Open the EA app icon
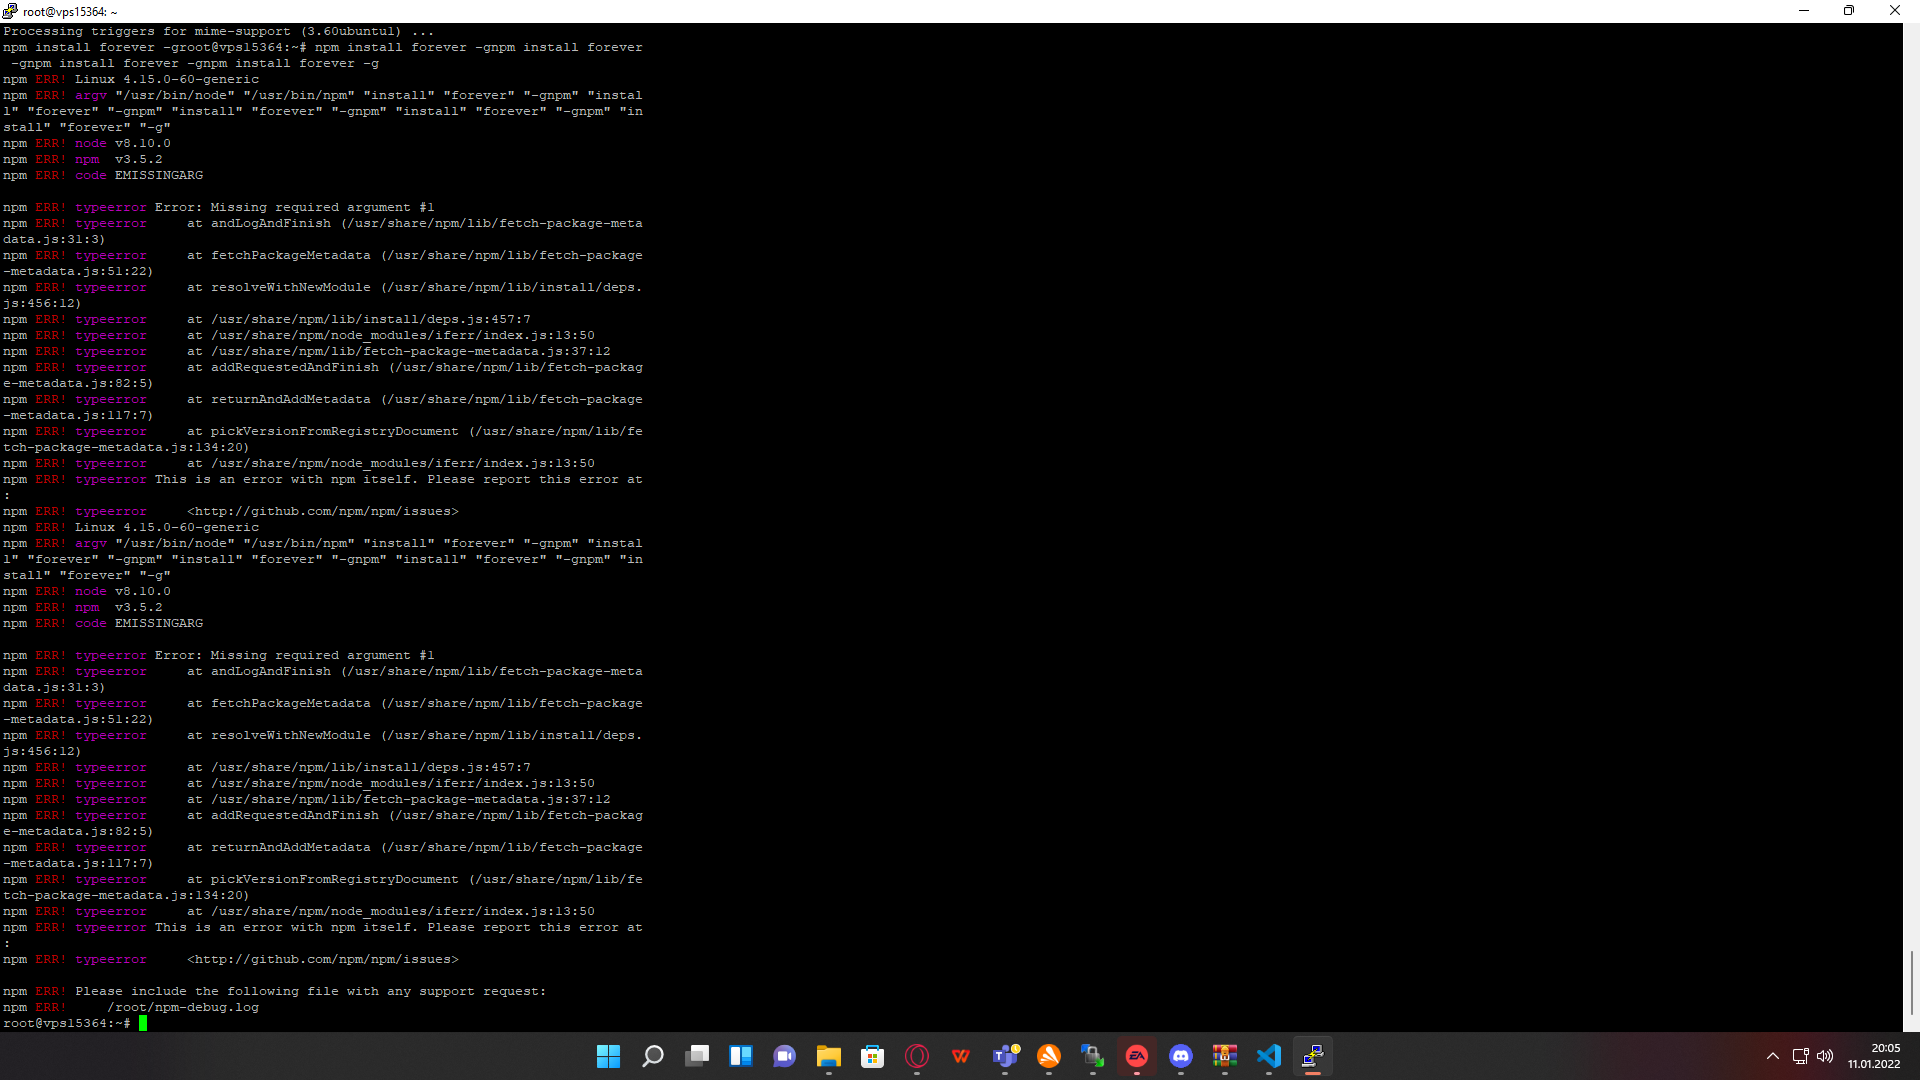Image resolution: width=1920 pixels, height=1080 pixels. [1137, 1056]
